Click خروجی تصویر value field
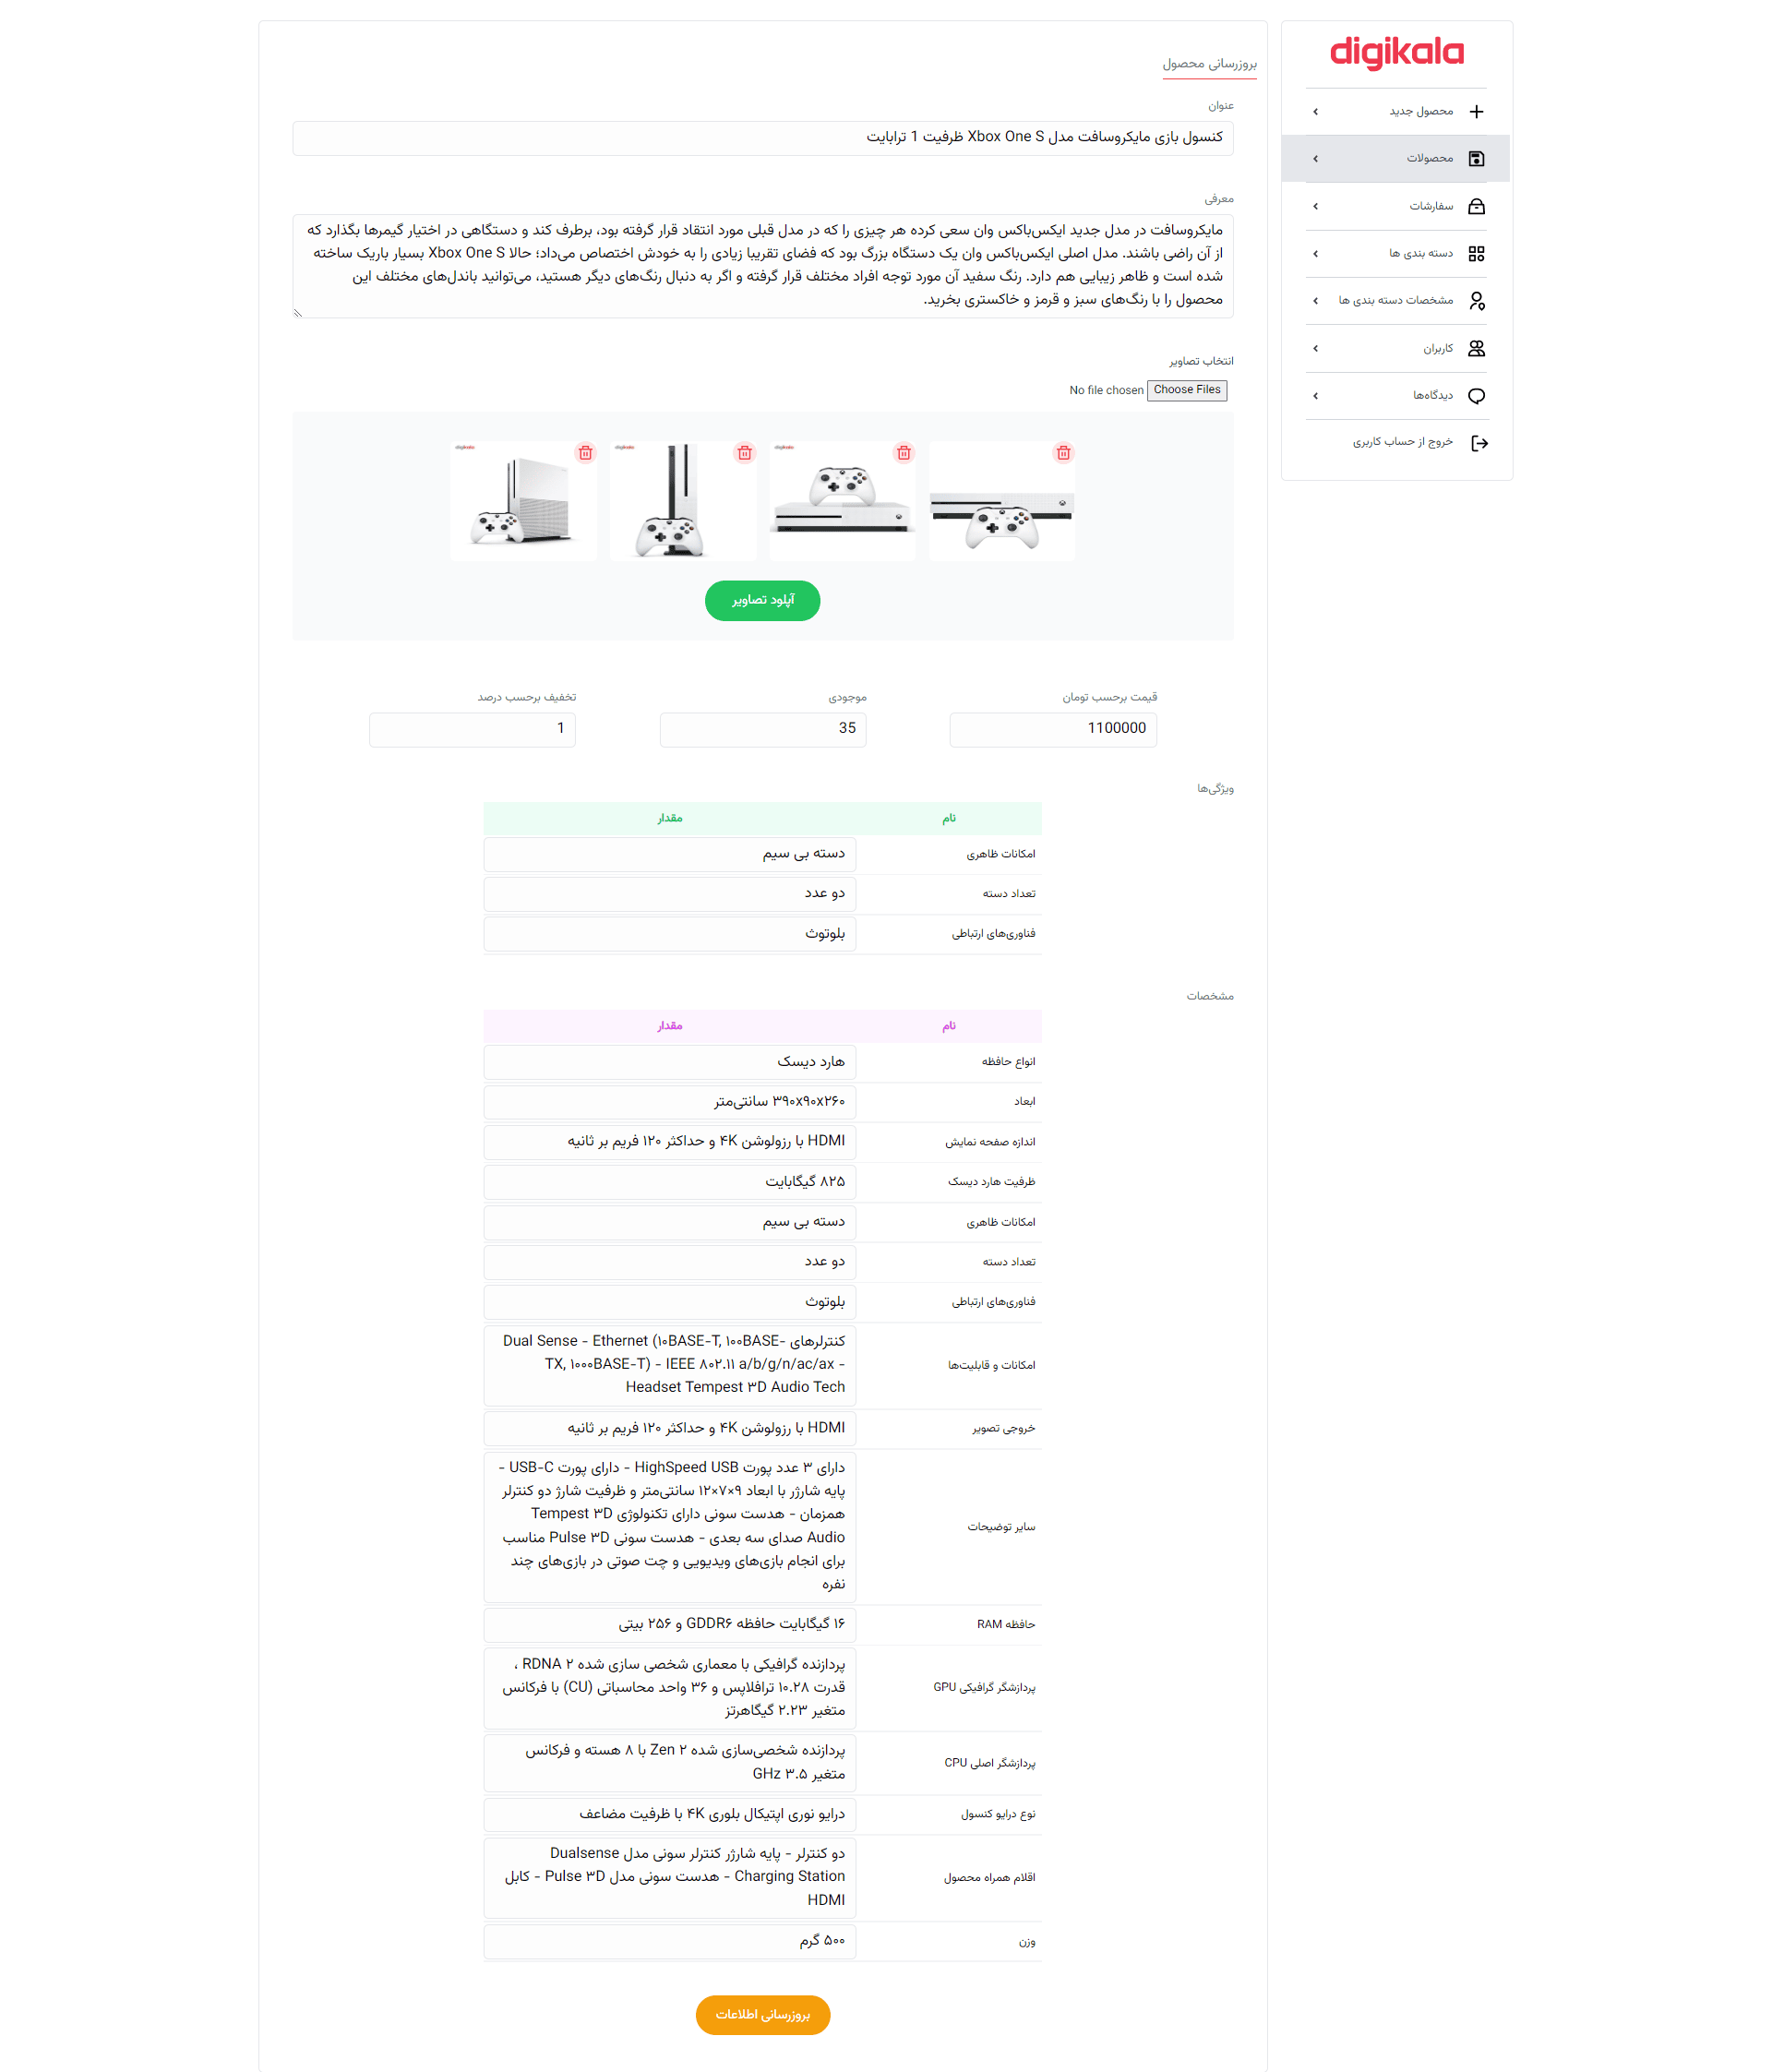The width and height of the screenshot is (1772, 2072). tap(670, 1429)
